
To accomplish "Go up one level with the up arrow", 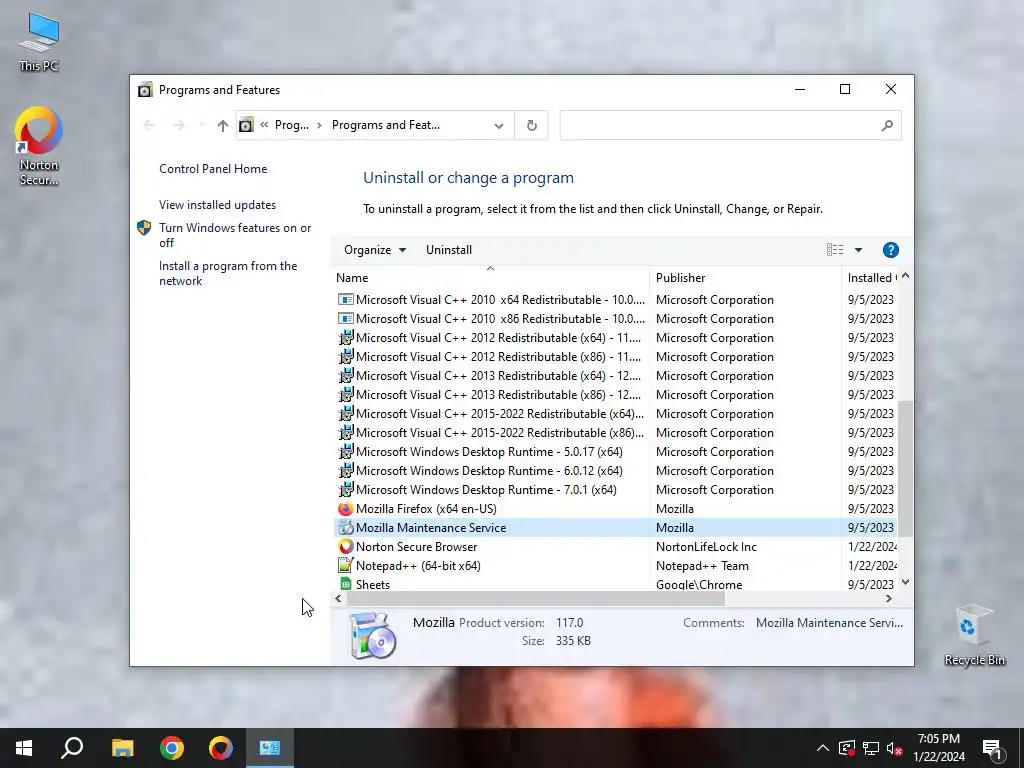I will (222, 125).
